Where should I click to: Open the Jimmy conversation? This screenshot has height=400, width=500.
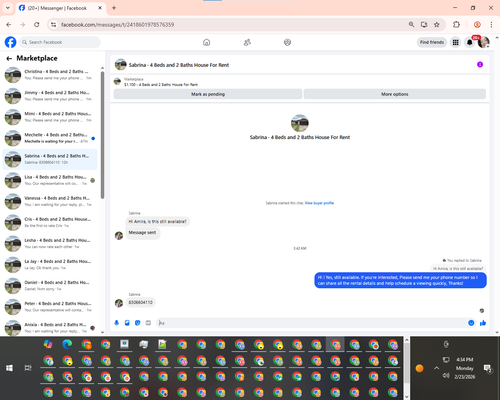click(x=50, y=96)
